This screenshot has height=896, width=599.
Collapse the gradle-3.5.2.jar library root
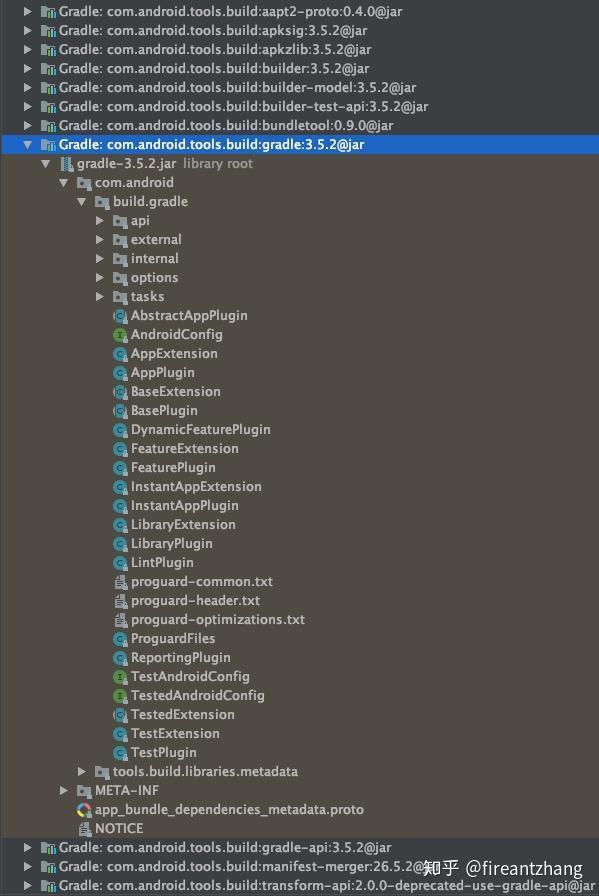coord(45,164)
